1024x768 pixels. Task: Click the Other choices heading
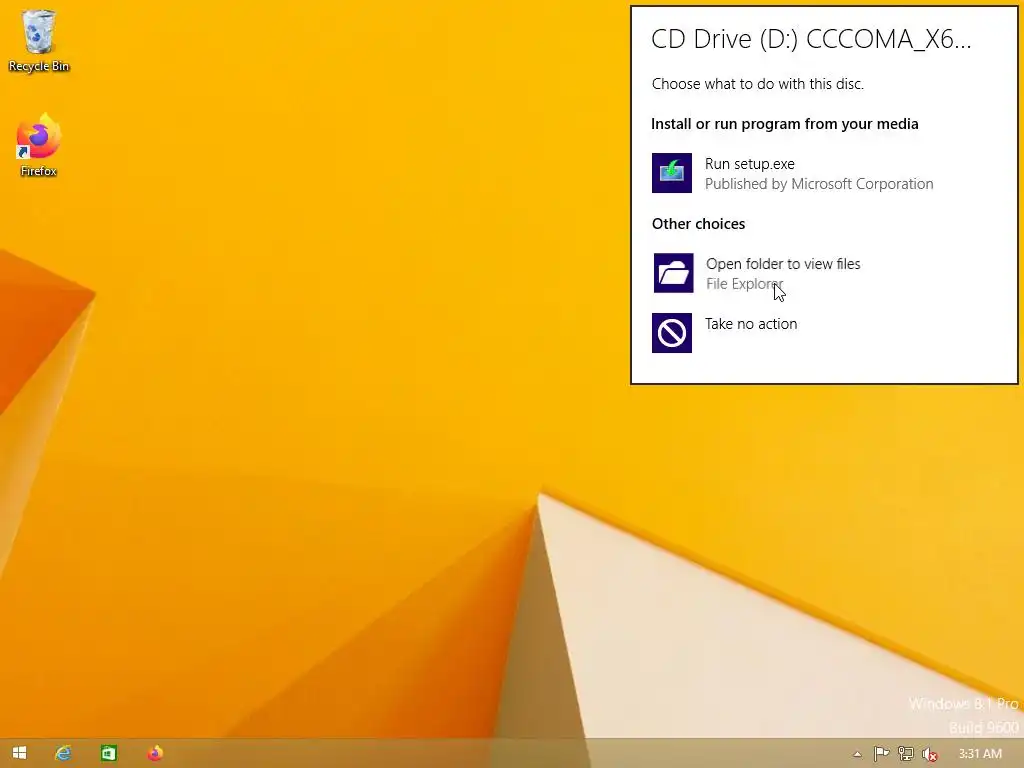coord(698,224)
